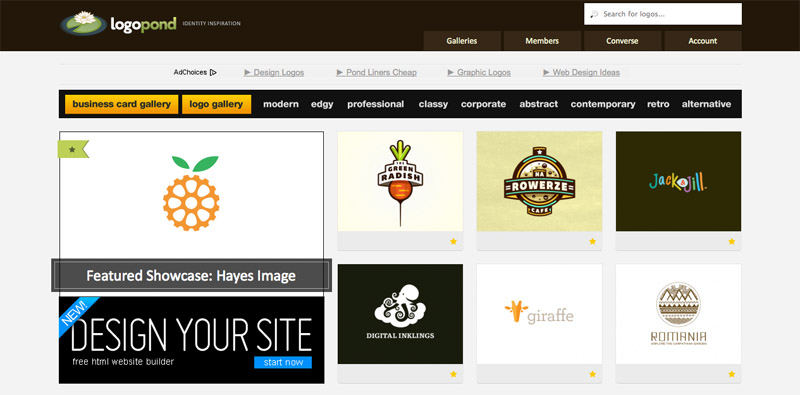Follow the Design Logos ad link
Viewport: 800px width, 395px height.
[274, 72]
